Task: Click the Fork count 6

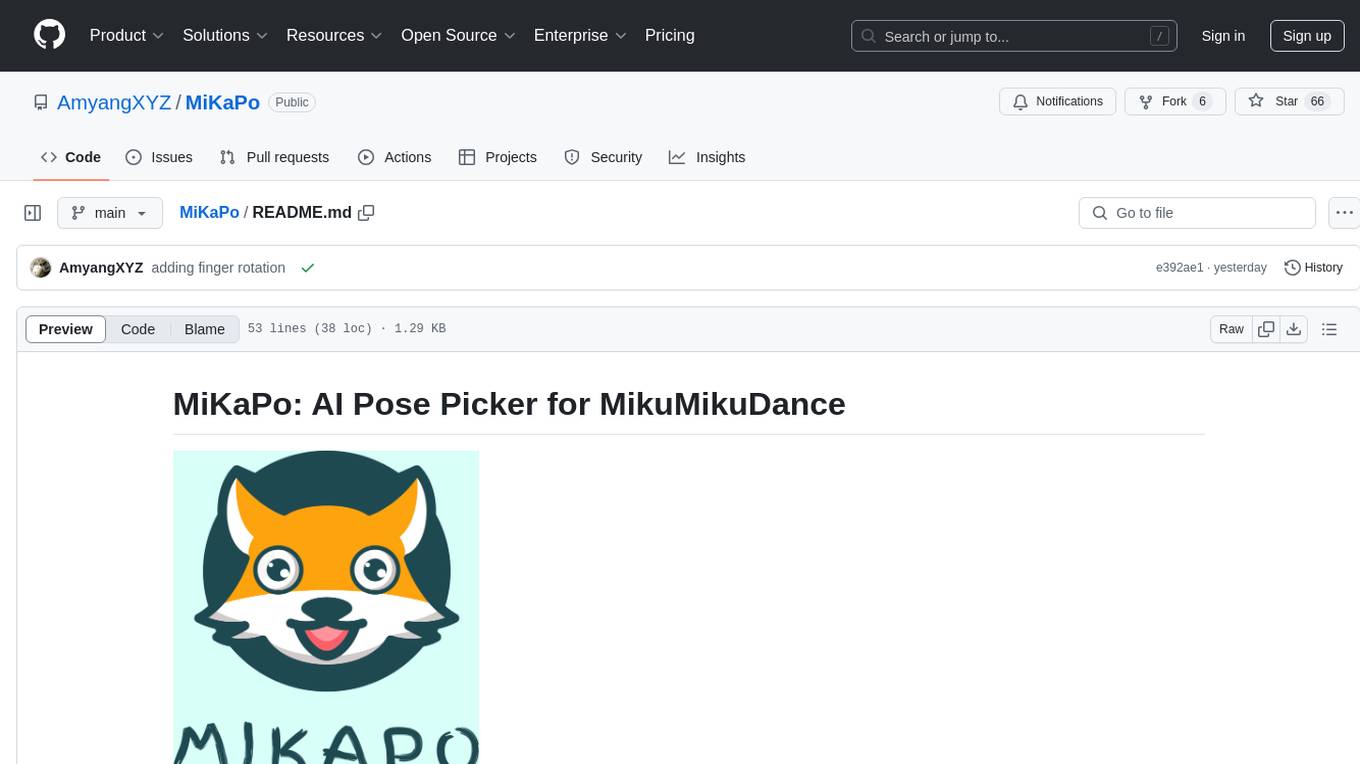Action: click(x=1202, y=101)
